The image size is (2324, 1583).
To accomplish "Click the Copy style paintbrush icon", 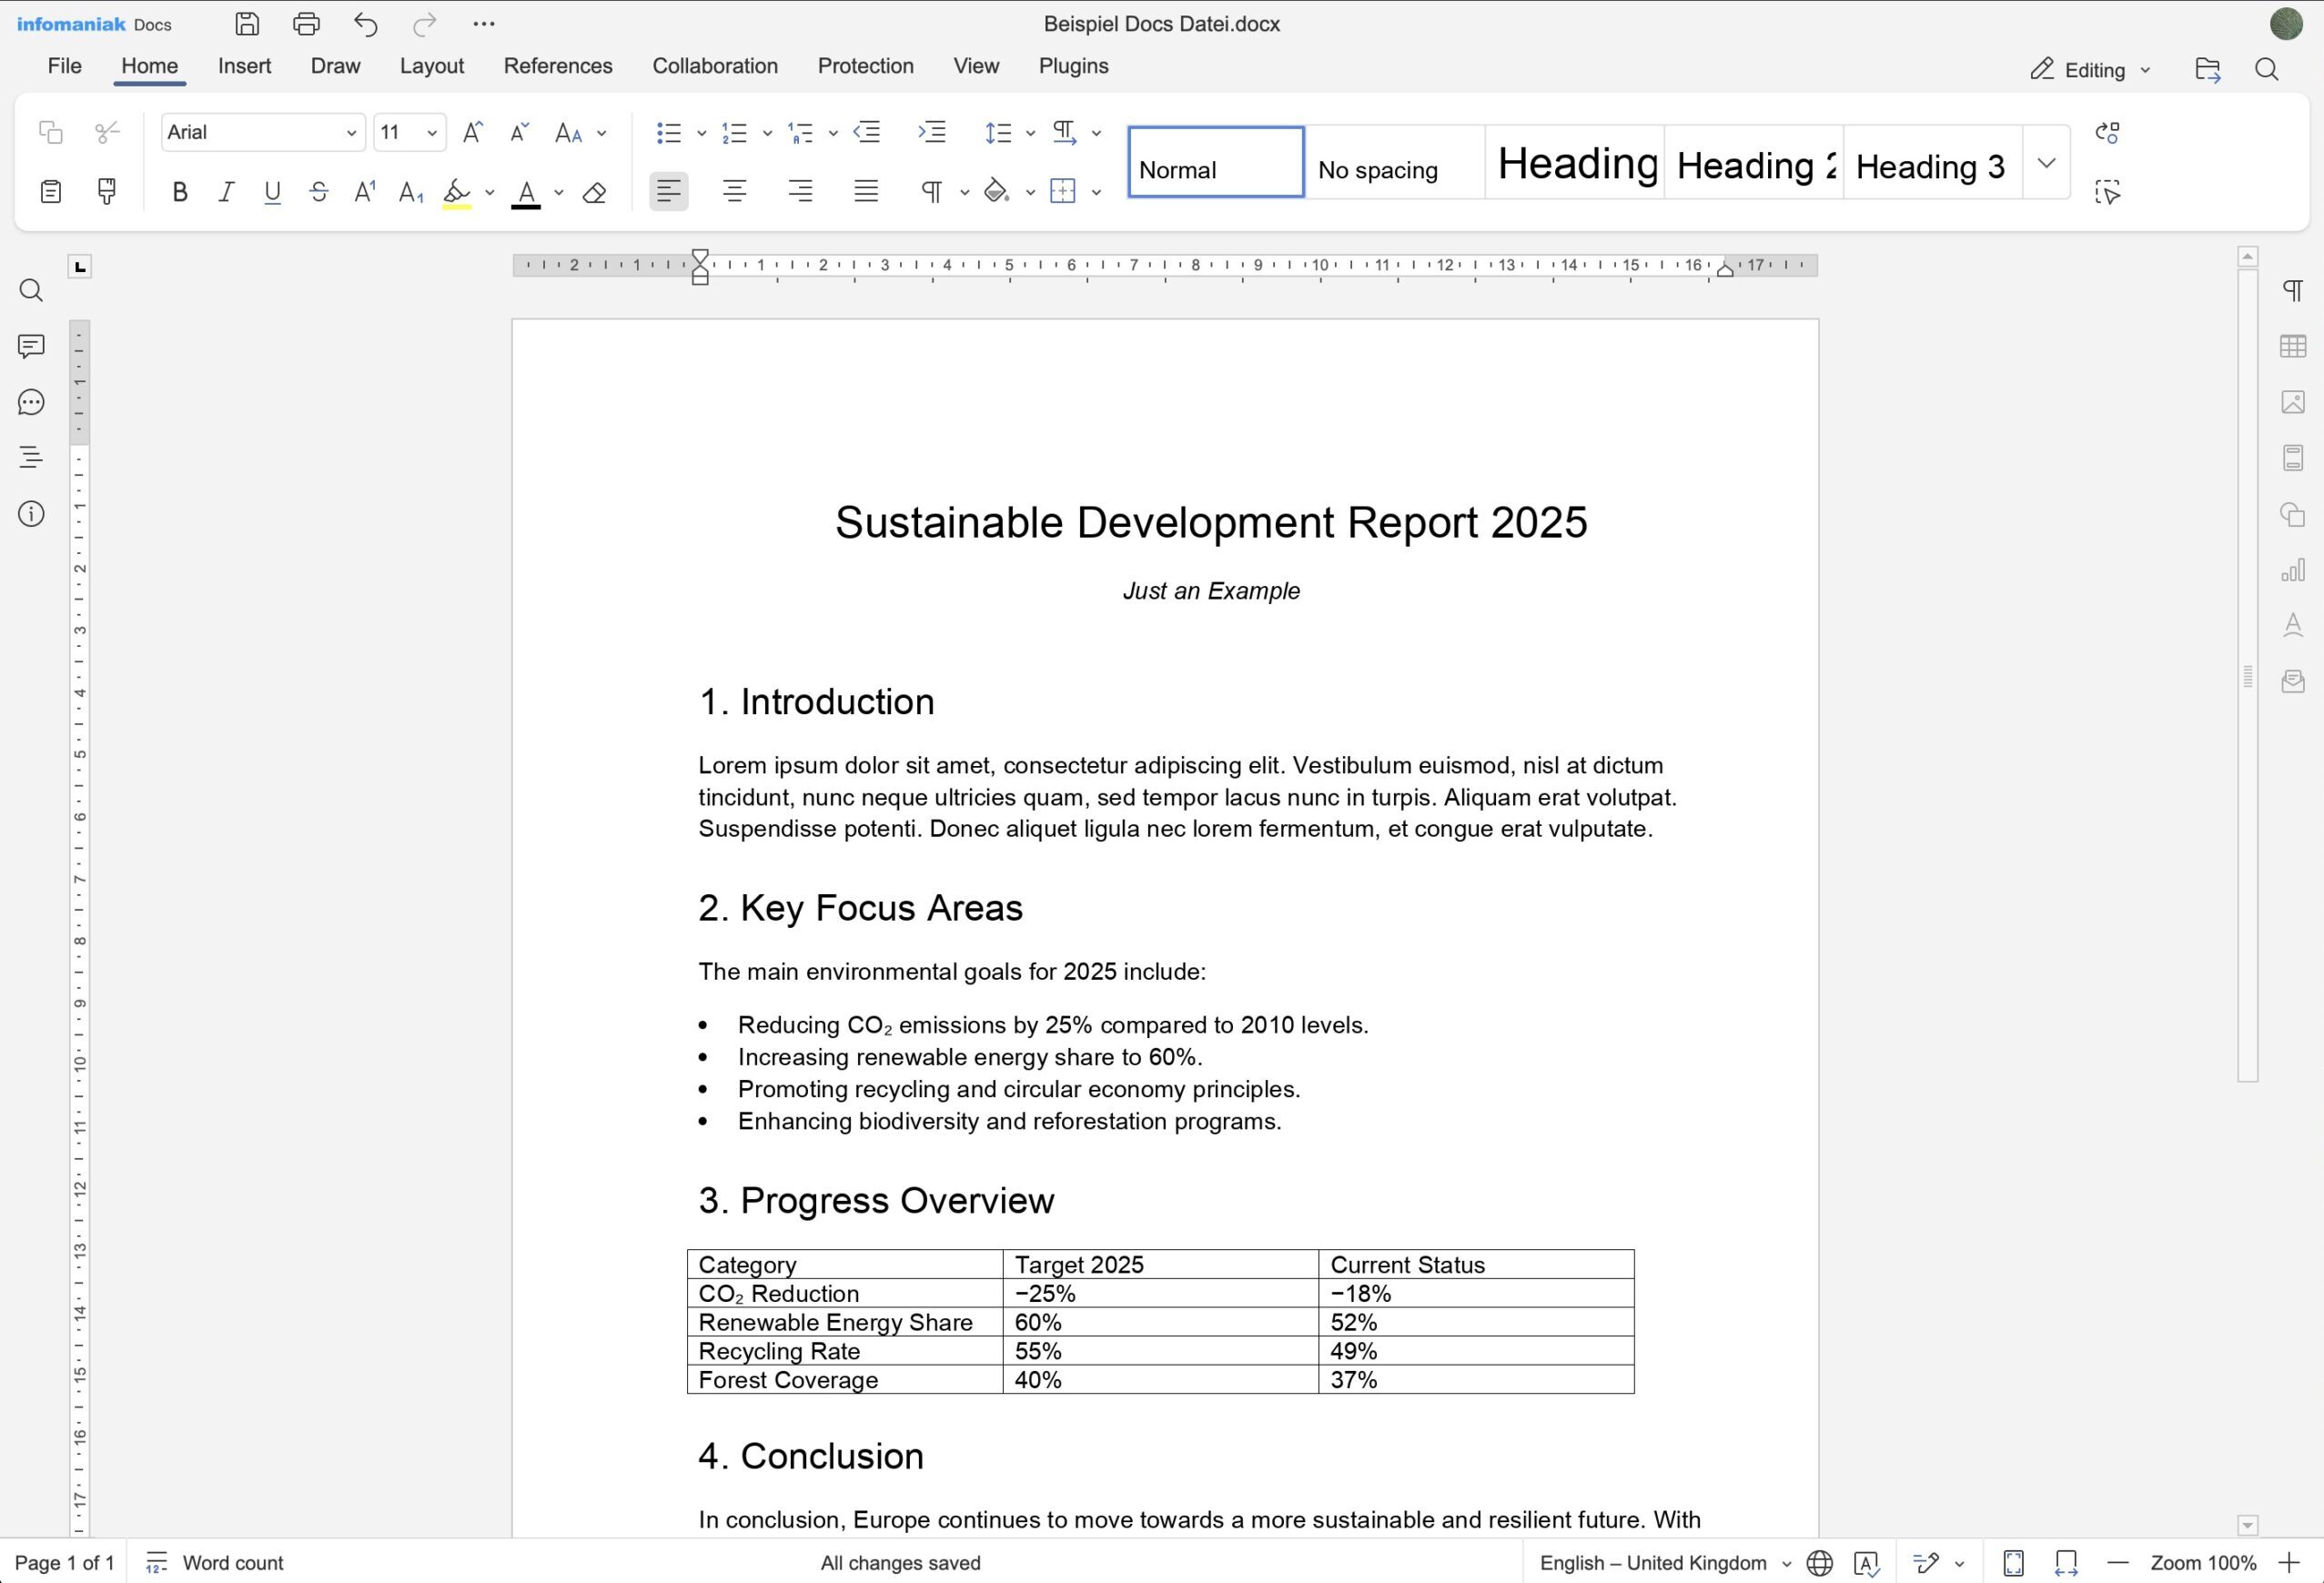I will (x=106, y=191).
